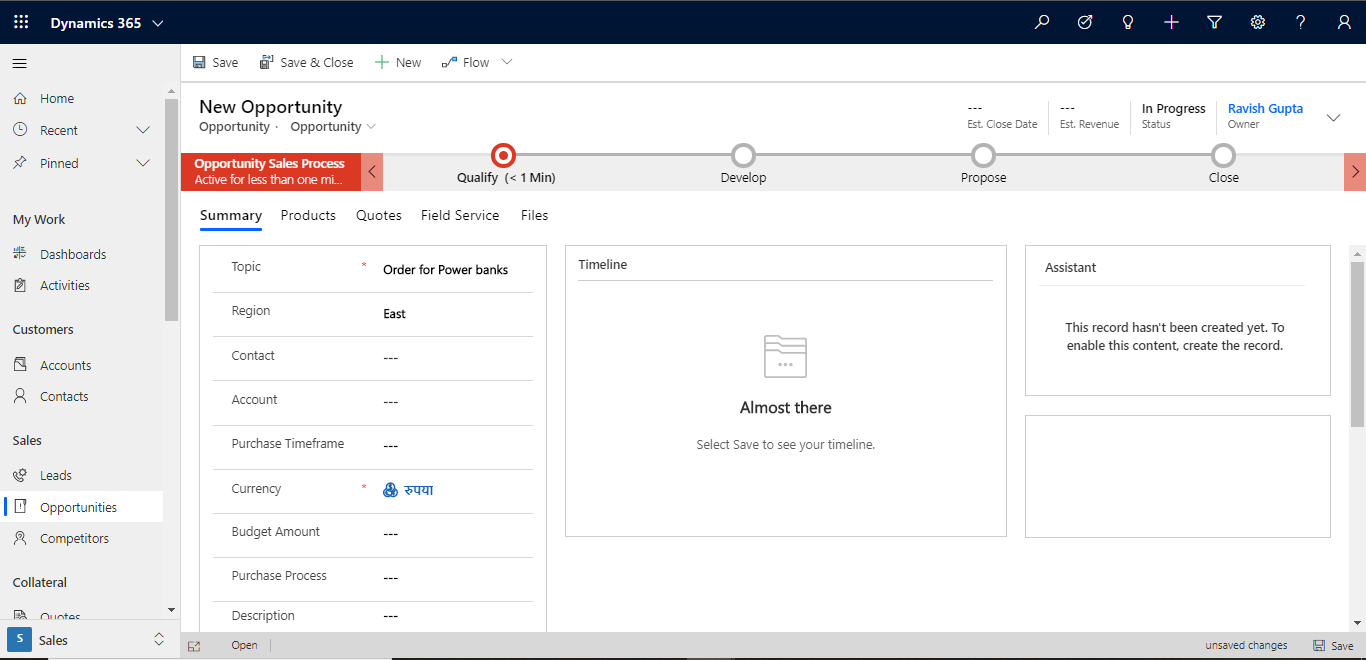1366x660 pixels.
Task: Switch to the Files tab
Action: [535, 215]
